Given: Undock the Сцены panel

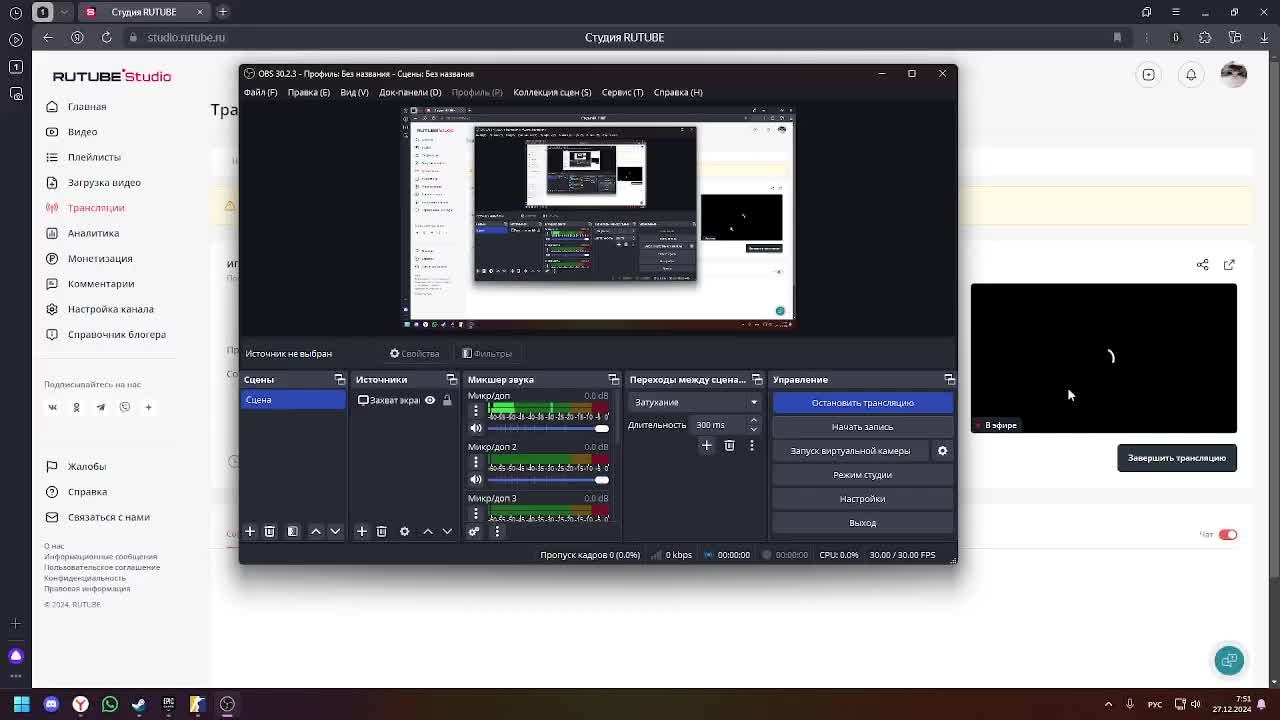Looking at the screenshot, I should (339, 380).
